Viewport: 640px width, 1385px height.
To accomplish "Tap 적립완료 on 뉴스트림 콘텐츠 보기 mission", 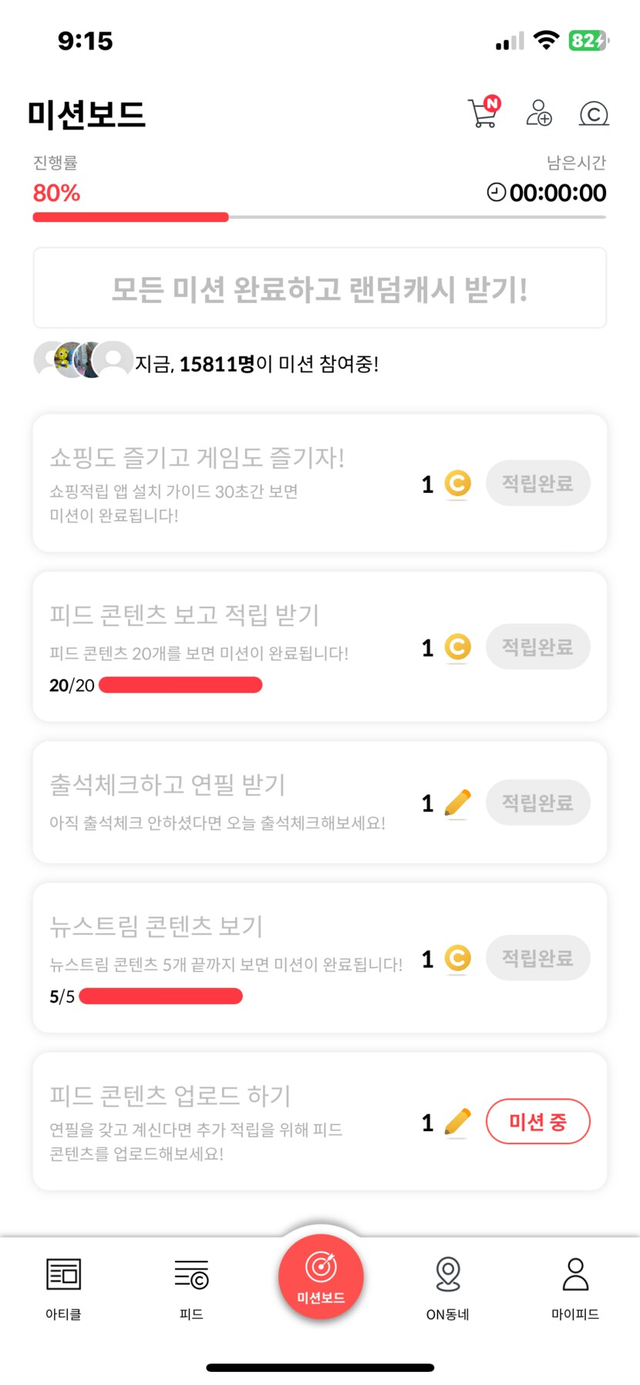I will coord(538,959).
